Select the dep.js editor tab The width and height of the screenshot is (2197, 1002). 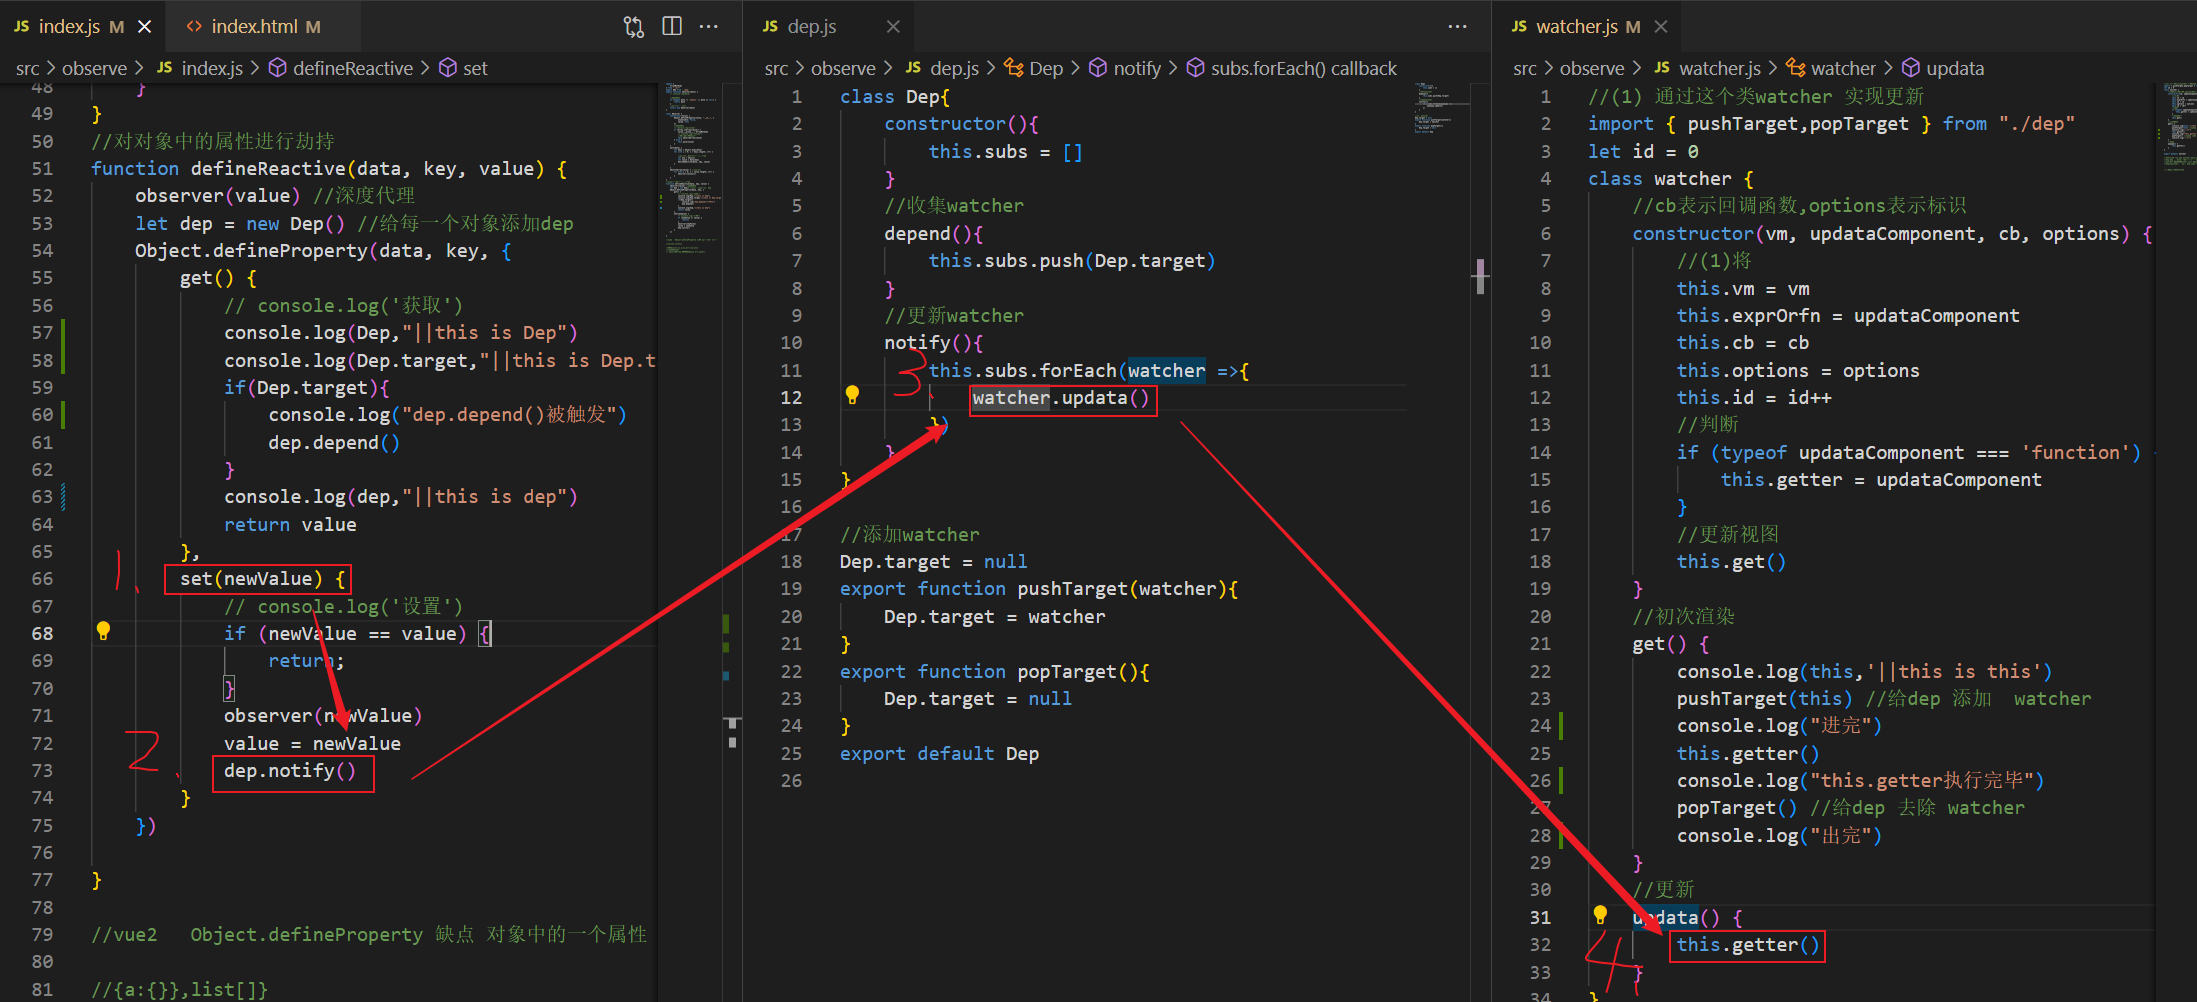point(812,27)
